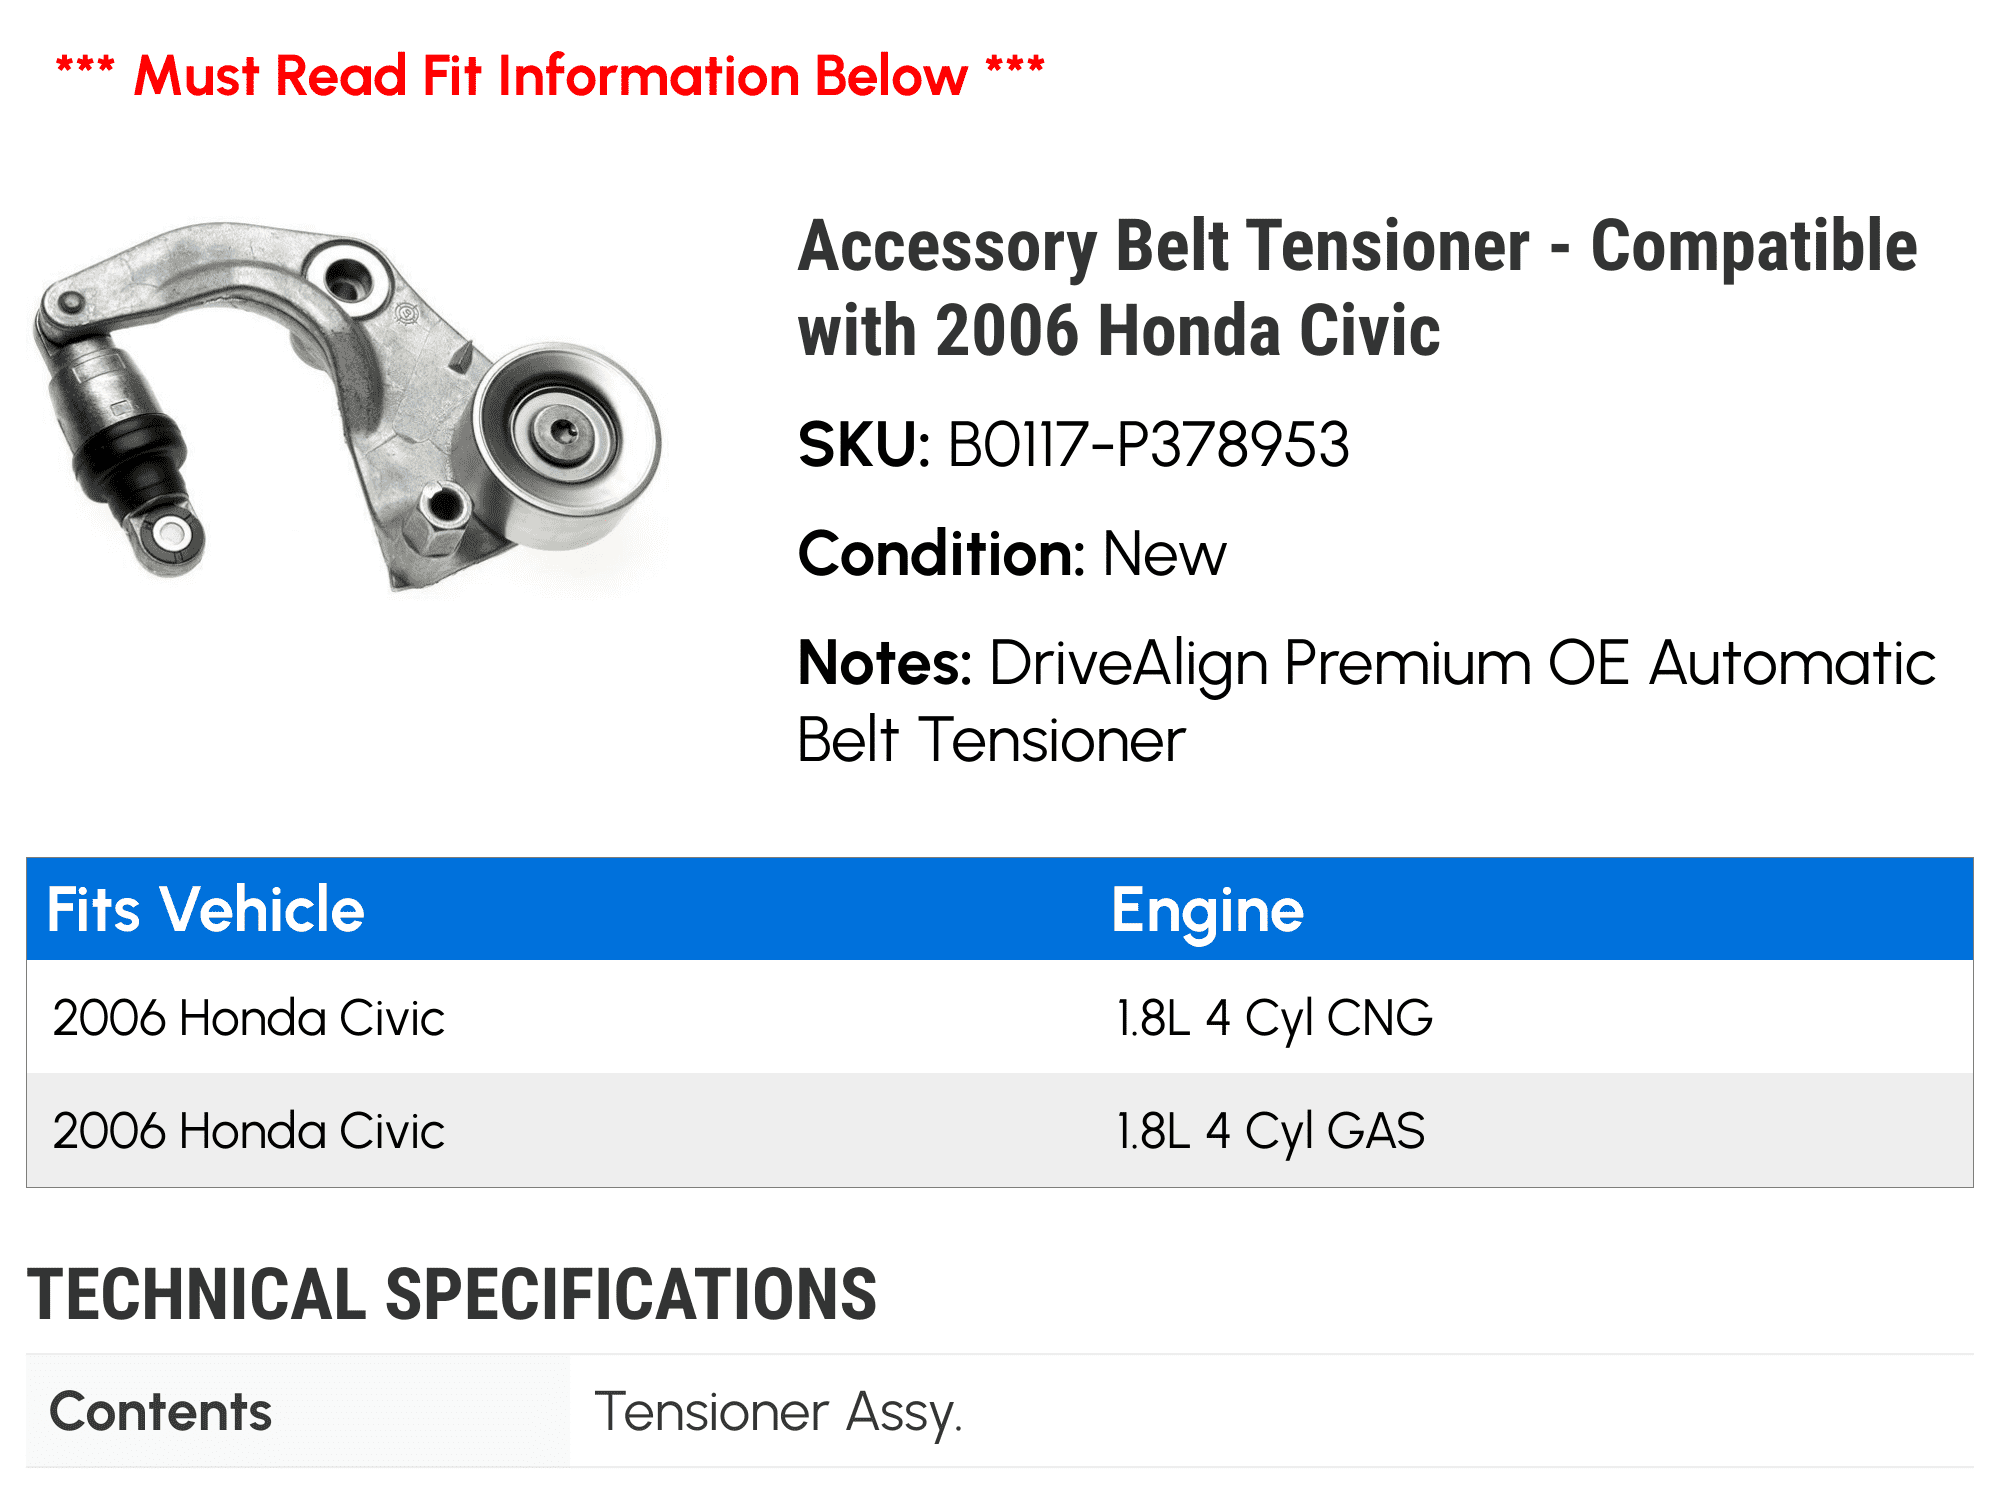Screen dimensions: 2000x1494
Task: Click the red Must Read Fit Information banner
Action: point(550,76)
